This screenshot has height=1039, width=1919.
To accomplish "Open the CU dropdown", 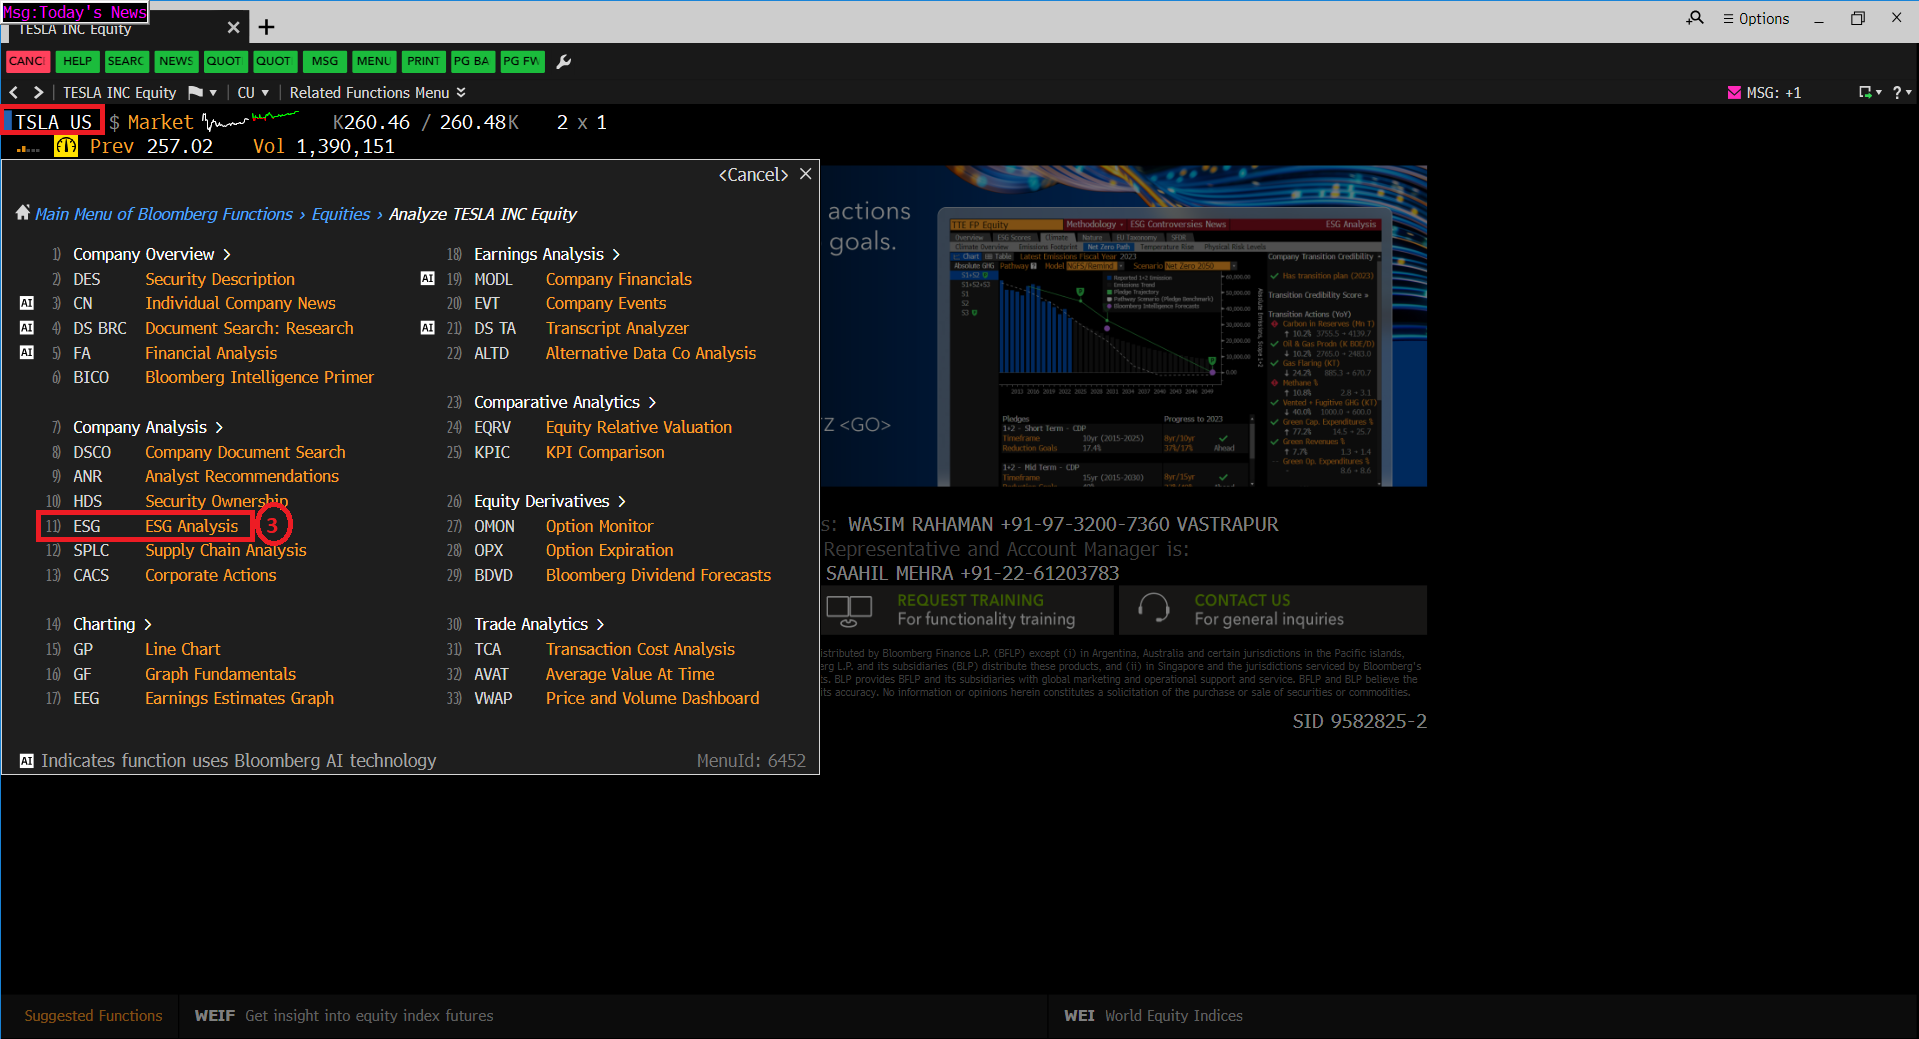I will [253, 92].
